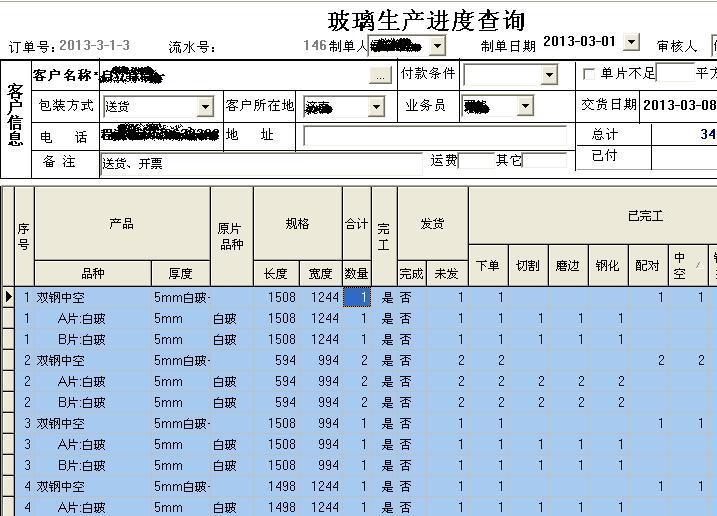Click the 地址 input field
Image resolution: width=717 pixels, height=516 pixels.
pyautogui.click(x=434, y=136)
